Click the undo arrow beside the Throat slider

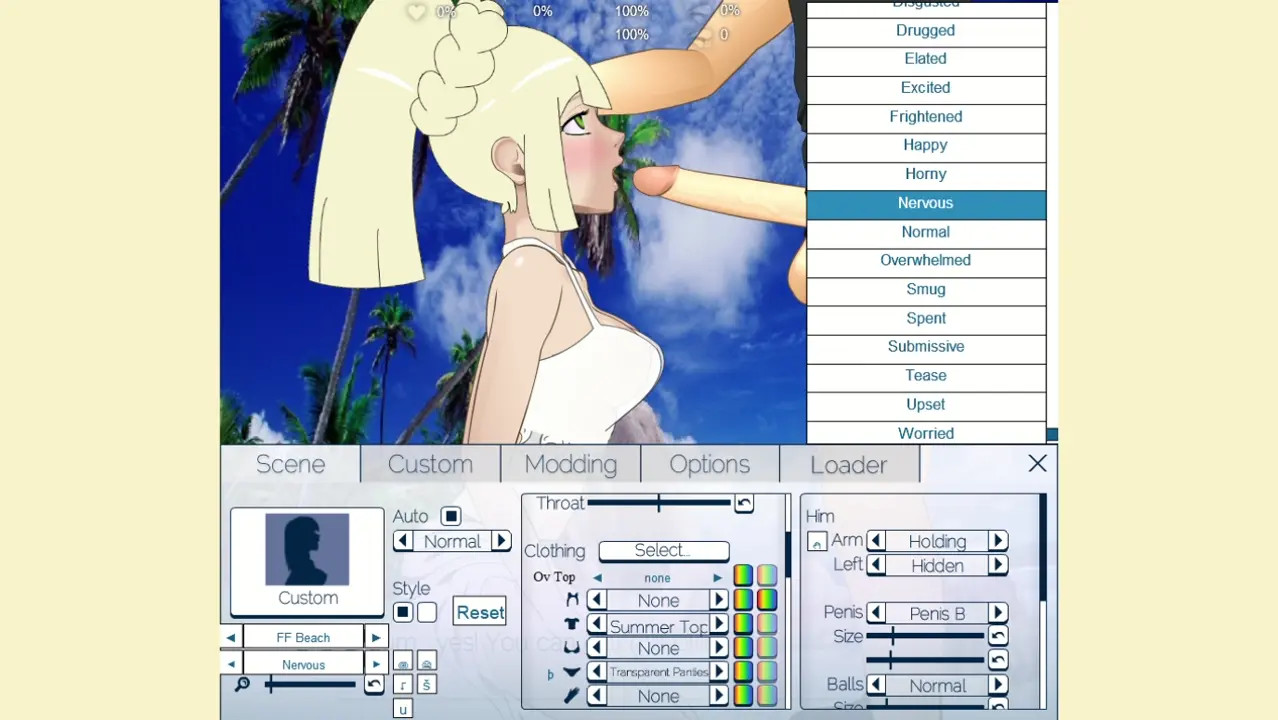tap(743, 503)
